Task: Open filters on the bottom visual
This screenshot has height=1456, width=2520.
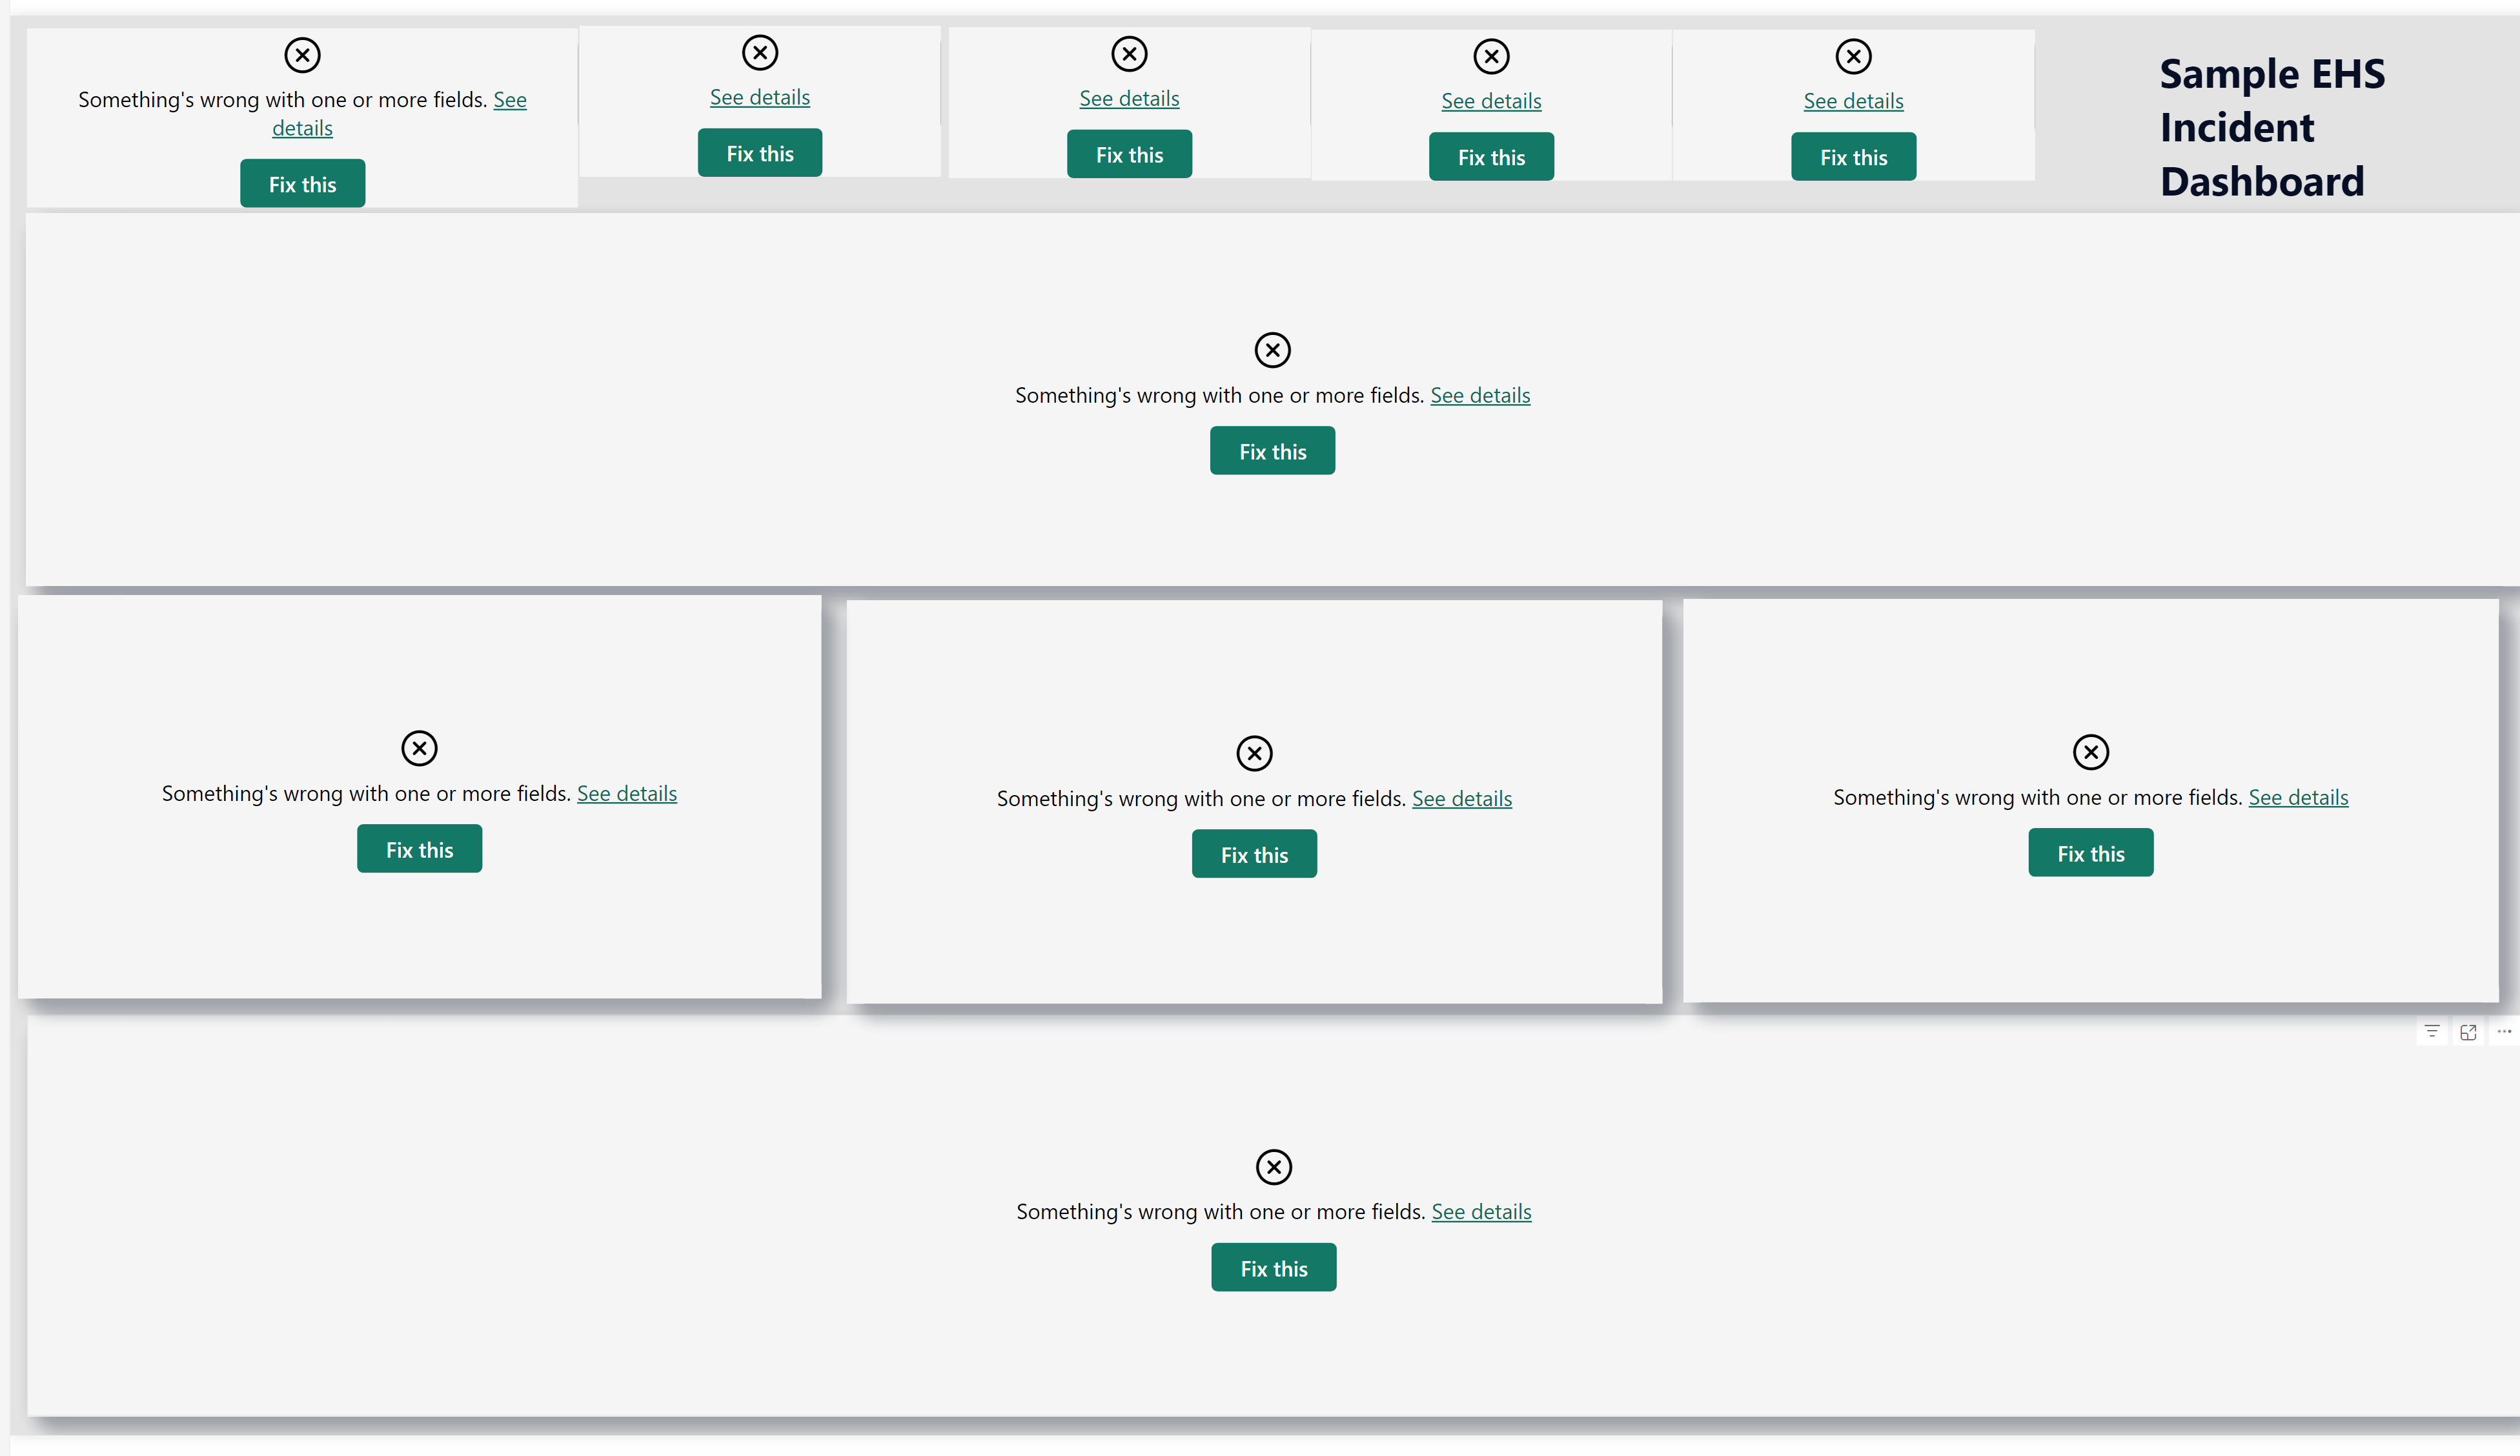Action: point(2432,1031)
